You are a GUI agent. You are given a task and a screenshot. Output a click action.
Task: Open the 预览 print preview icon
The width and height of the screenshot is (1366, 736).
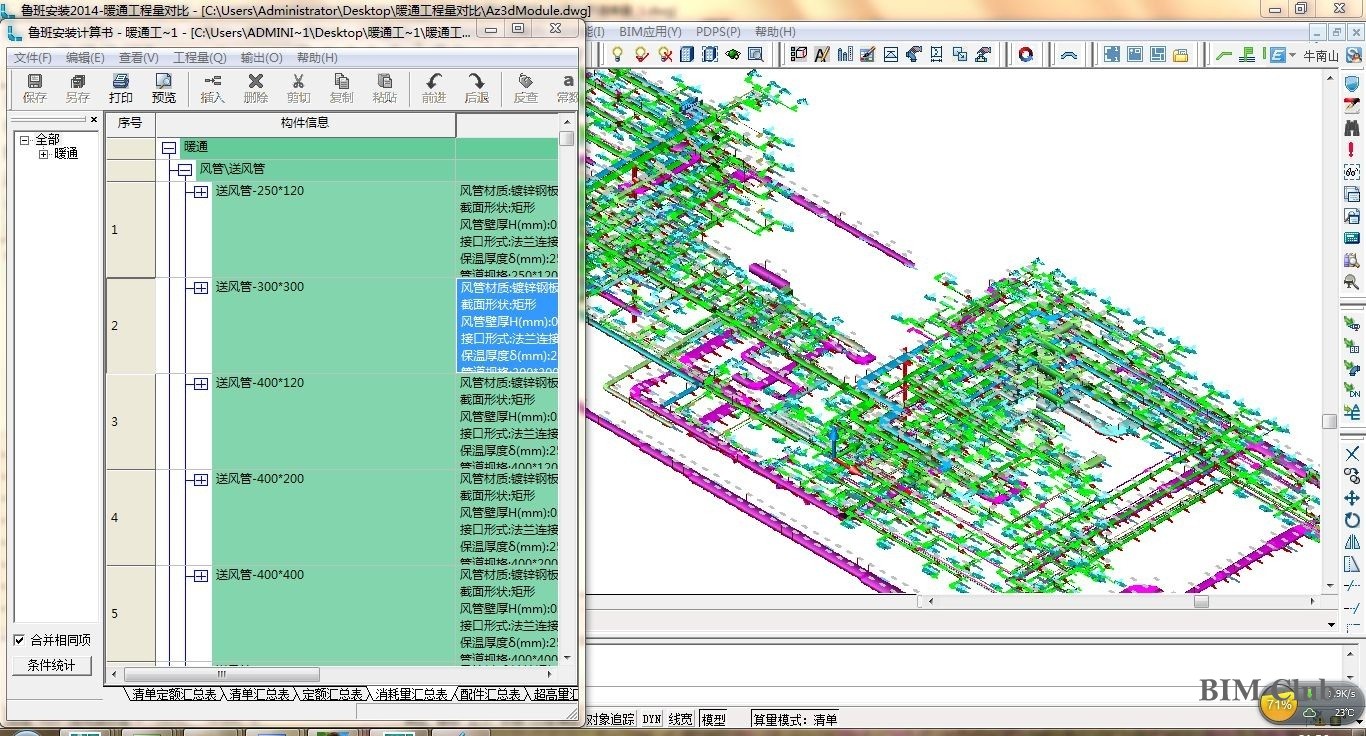click(x=163, y=82)
